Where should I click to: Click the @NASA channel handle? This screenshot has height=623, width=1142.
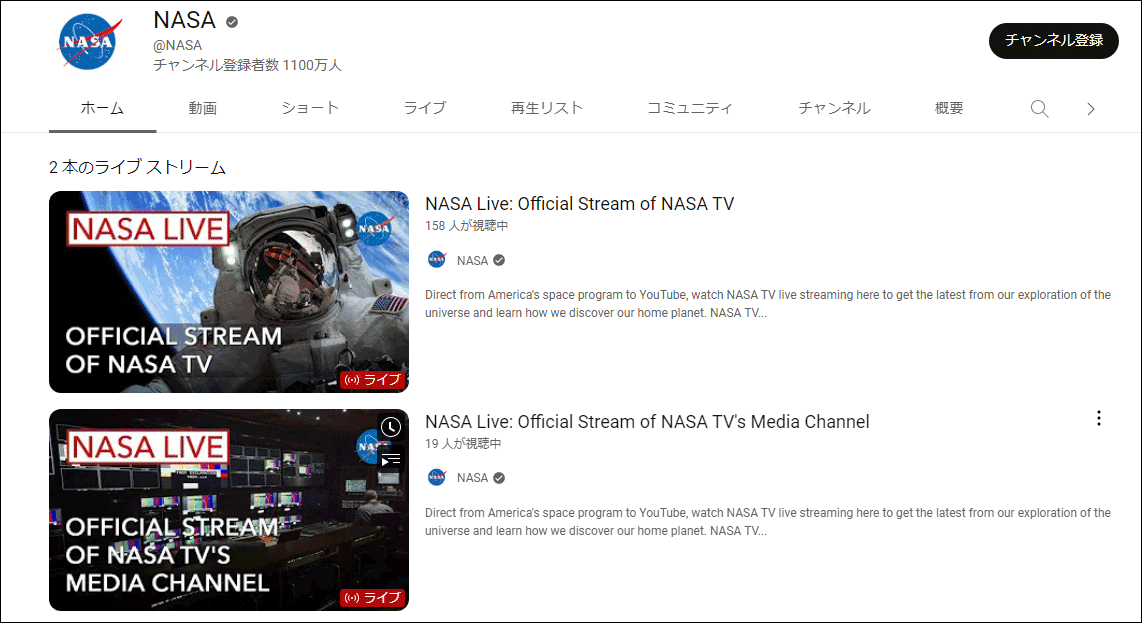pos(177,45)
